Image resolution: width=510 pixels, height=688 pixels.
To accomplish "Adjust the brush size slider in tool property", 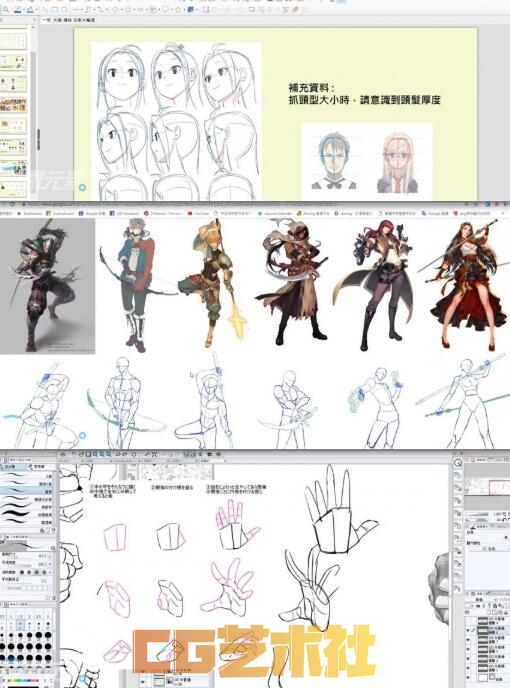I will pos(18,558).
